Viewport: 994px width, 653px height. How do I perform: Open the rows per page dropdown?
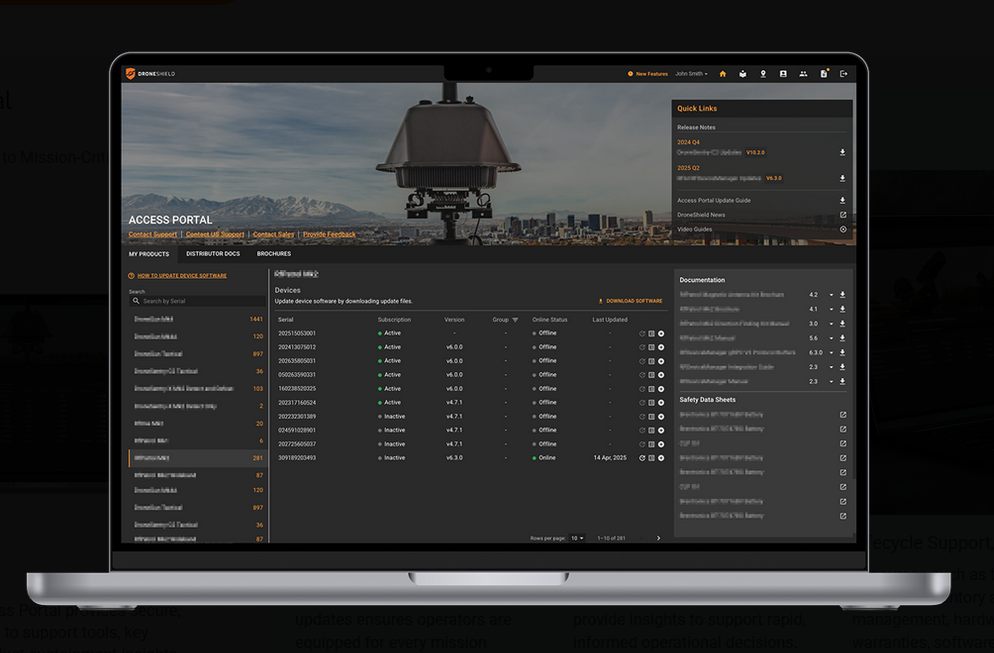point(577,538)
